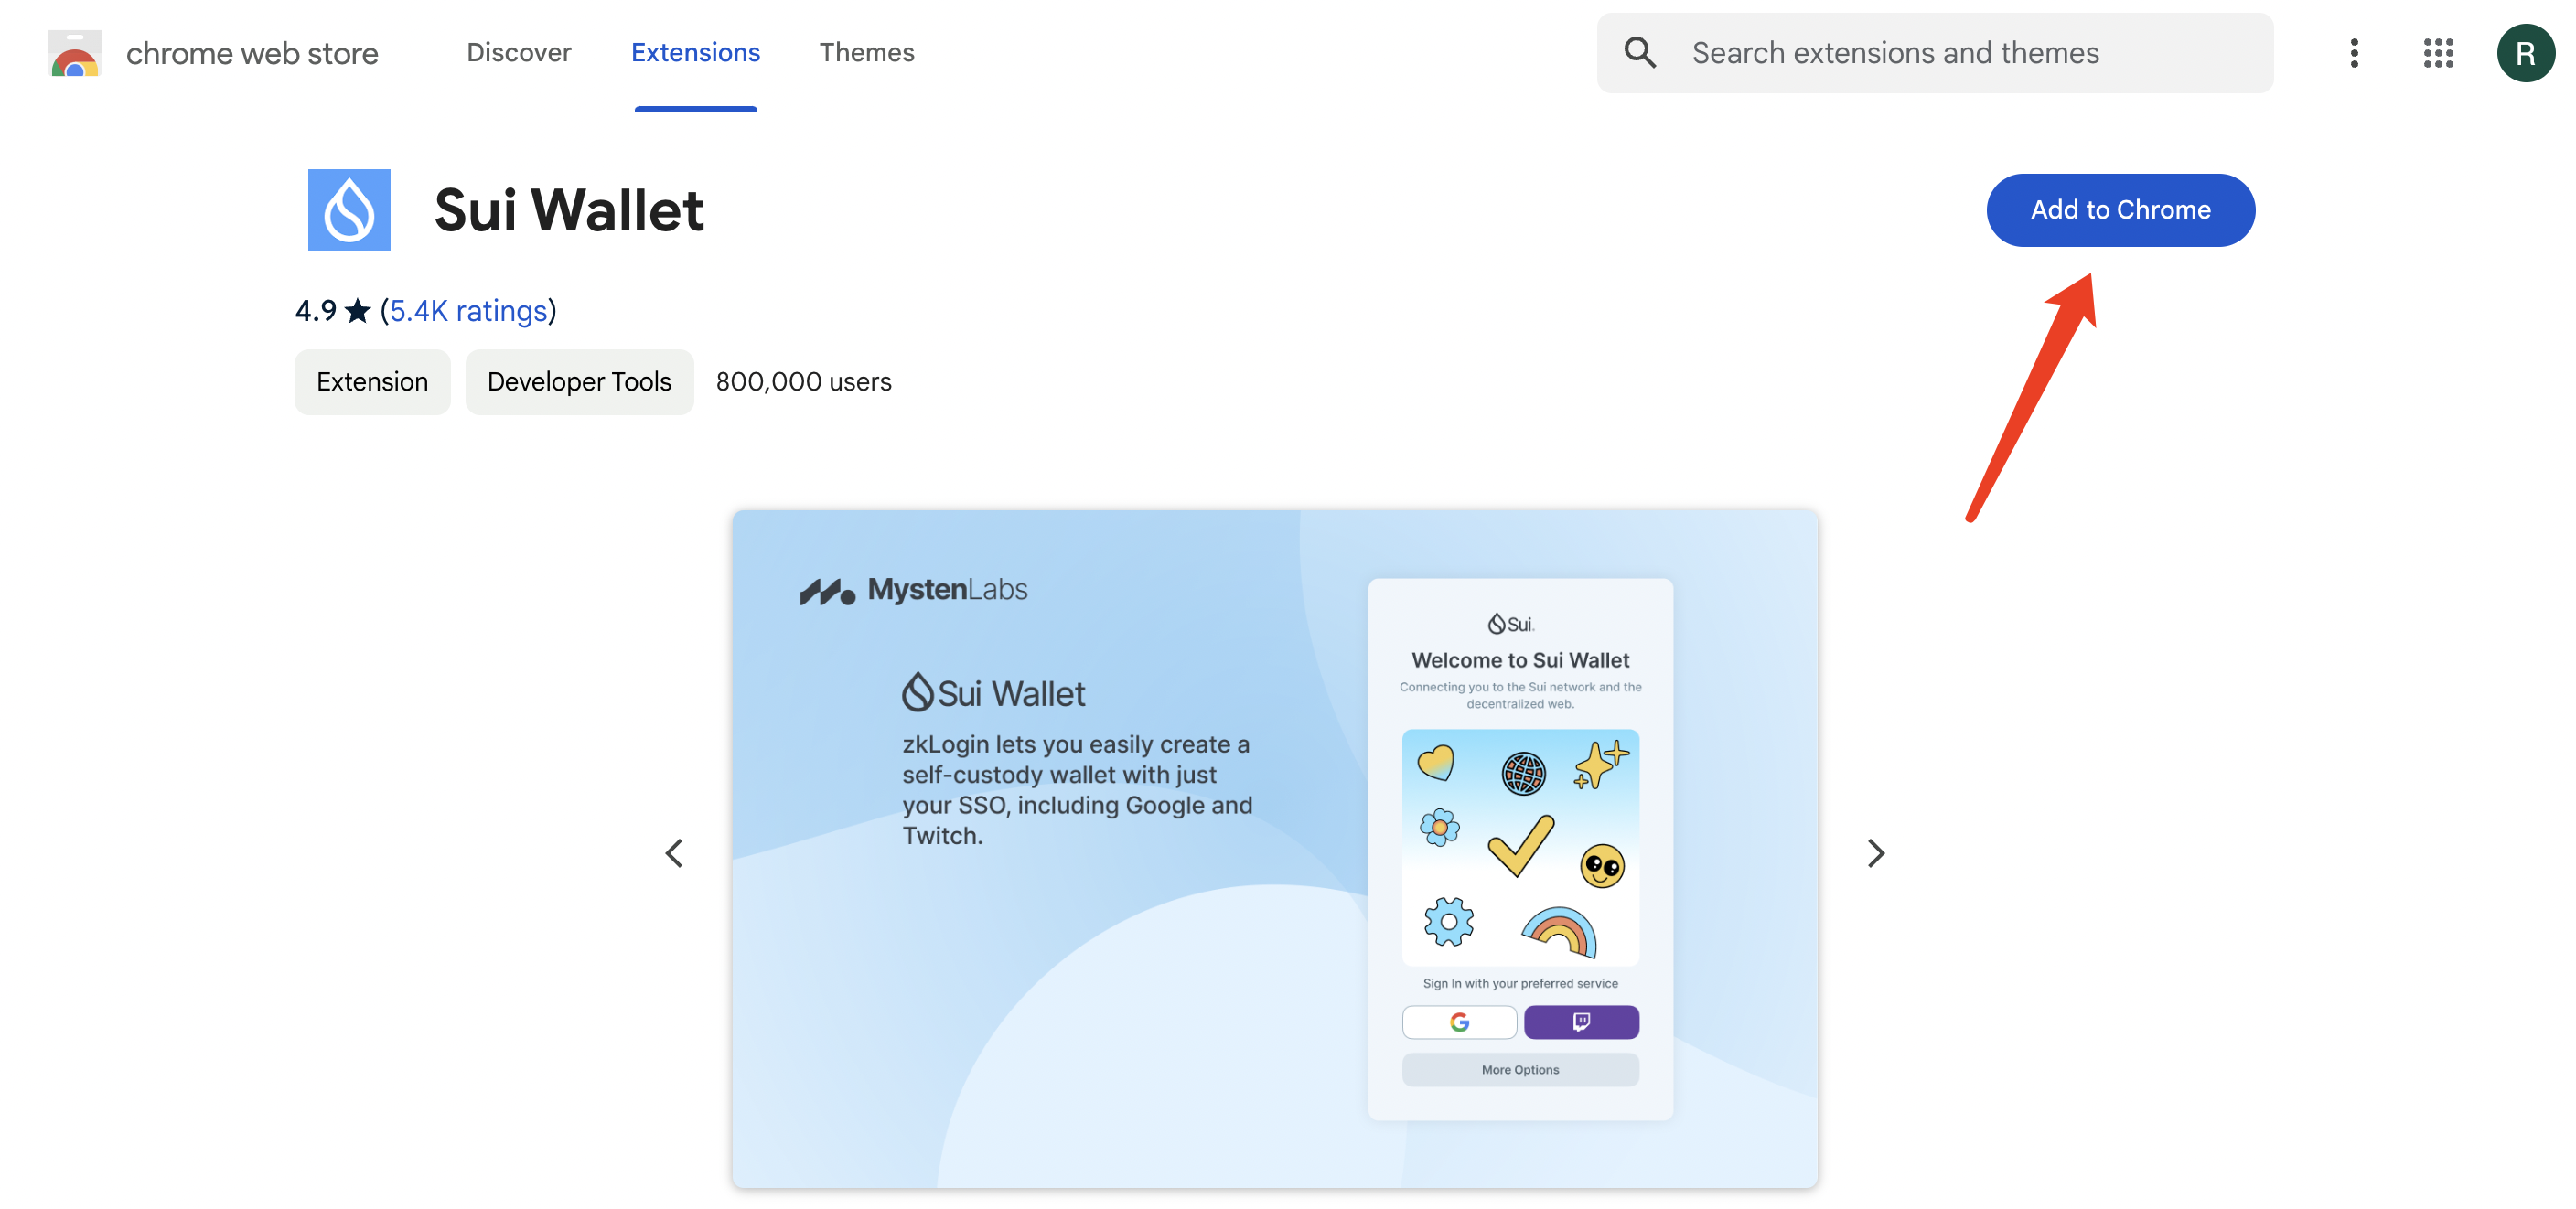Image resolution: width=2576 pixels, height=1209 pixels.
Task: Click the Themes menu item
Action: [867, 49]
